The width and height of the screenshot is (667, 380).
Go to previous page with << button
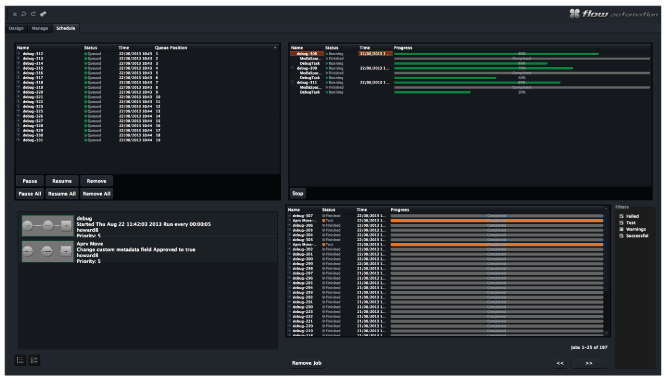click(560, 363)
